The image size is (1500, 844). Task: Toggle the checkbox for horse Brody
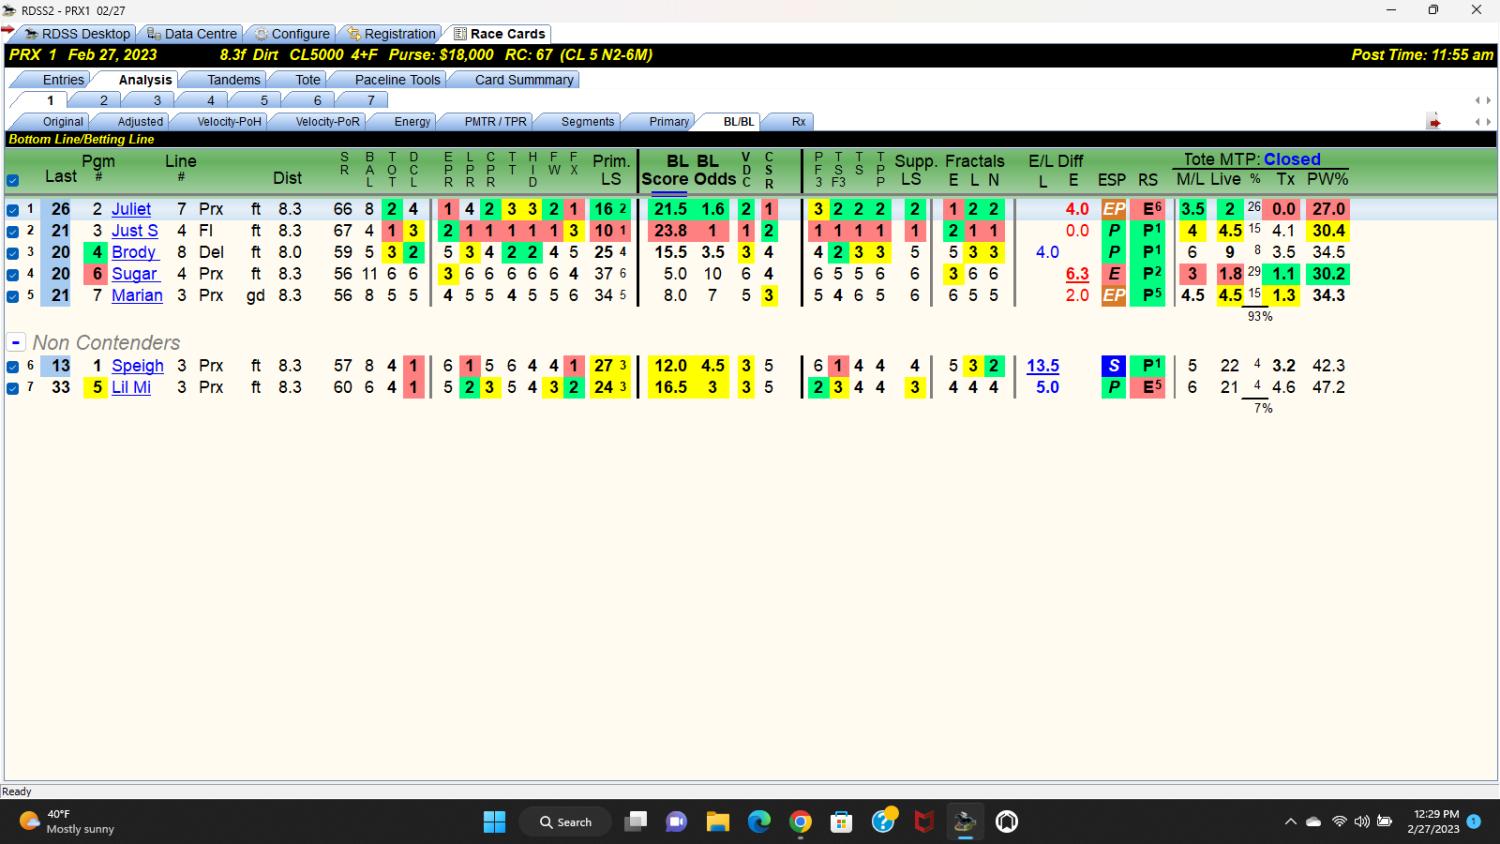tap(13, 253)
